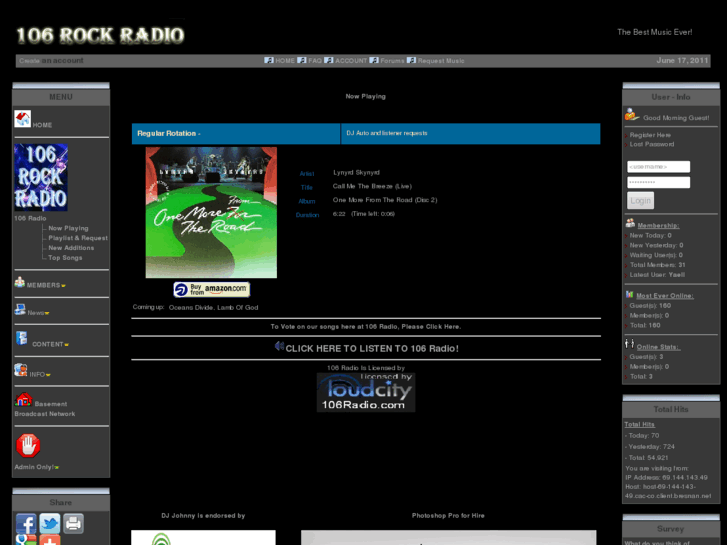Click the News computer icon
The width and height of the screenshot is (727, 545).
point(19,309)
